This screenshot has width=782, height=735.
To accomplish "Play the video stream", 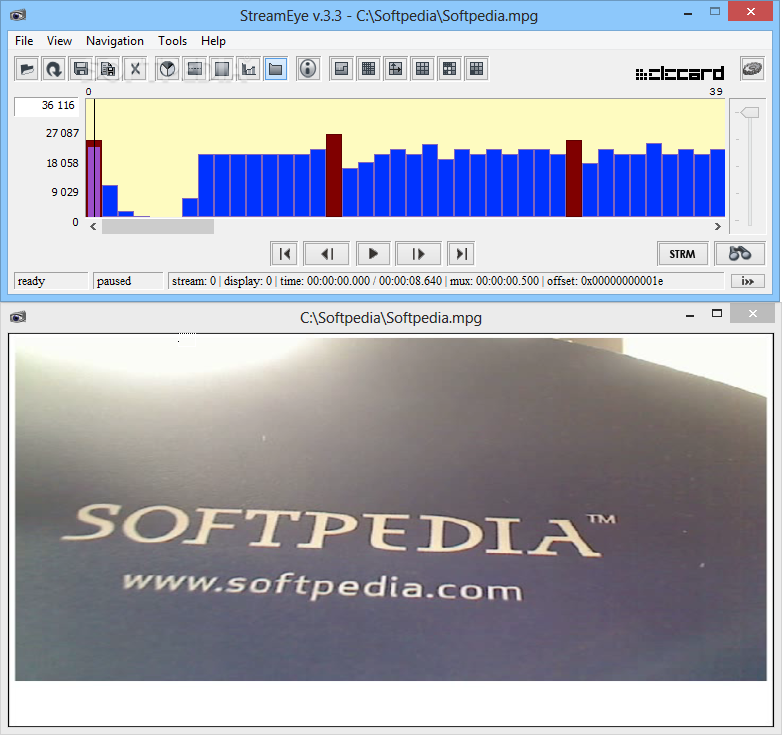I will [x=373, y=254].
